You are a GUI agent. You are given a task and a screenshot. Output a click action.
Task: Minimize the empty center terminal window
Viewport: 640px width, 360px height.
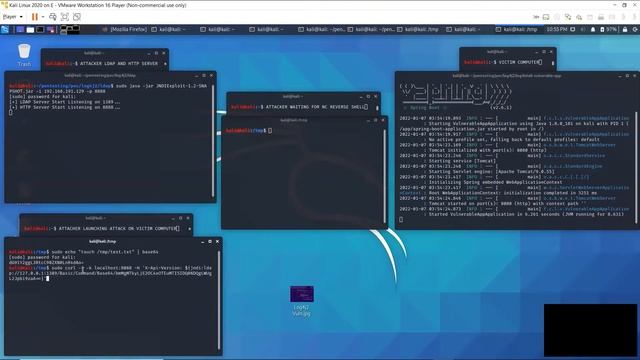click(368, 120)
